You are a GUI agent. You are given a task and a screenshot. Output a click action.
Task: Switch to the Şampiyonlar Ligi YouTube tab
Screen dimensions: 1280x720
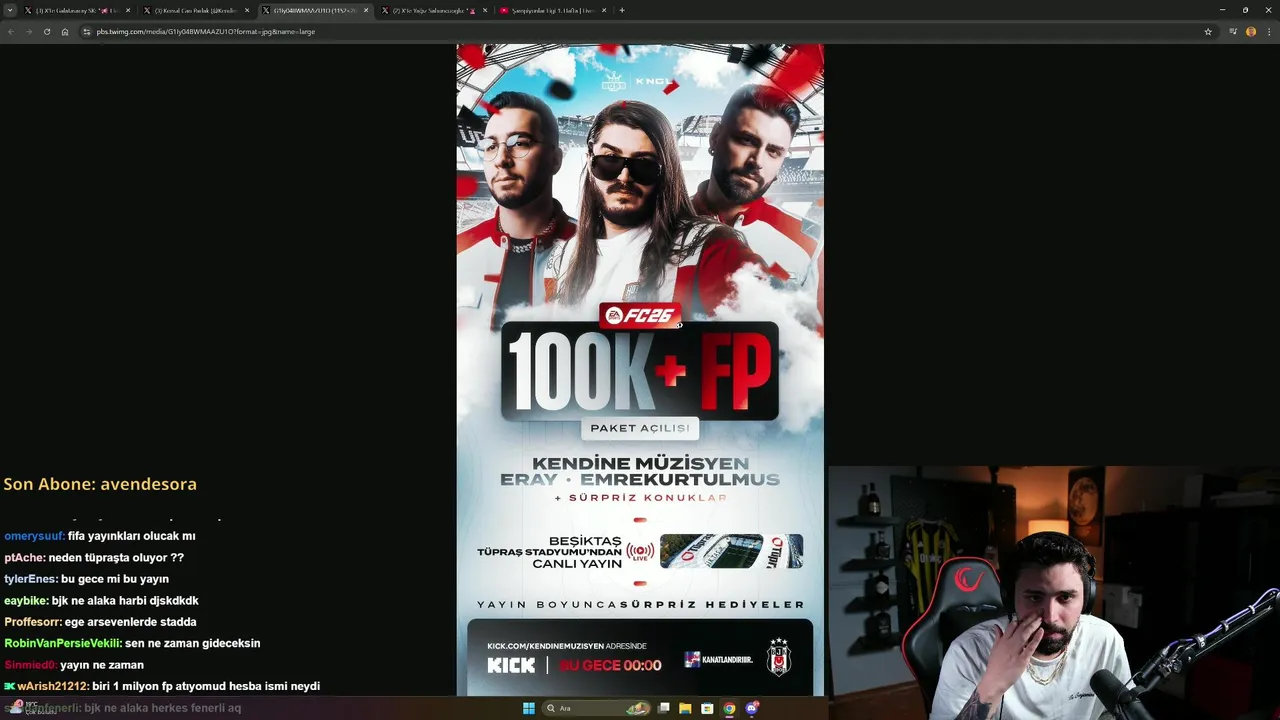pyautogui.click(x=552, y=10)
